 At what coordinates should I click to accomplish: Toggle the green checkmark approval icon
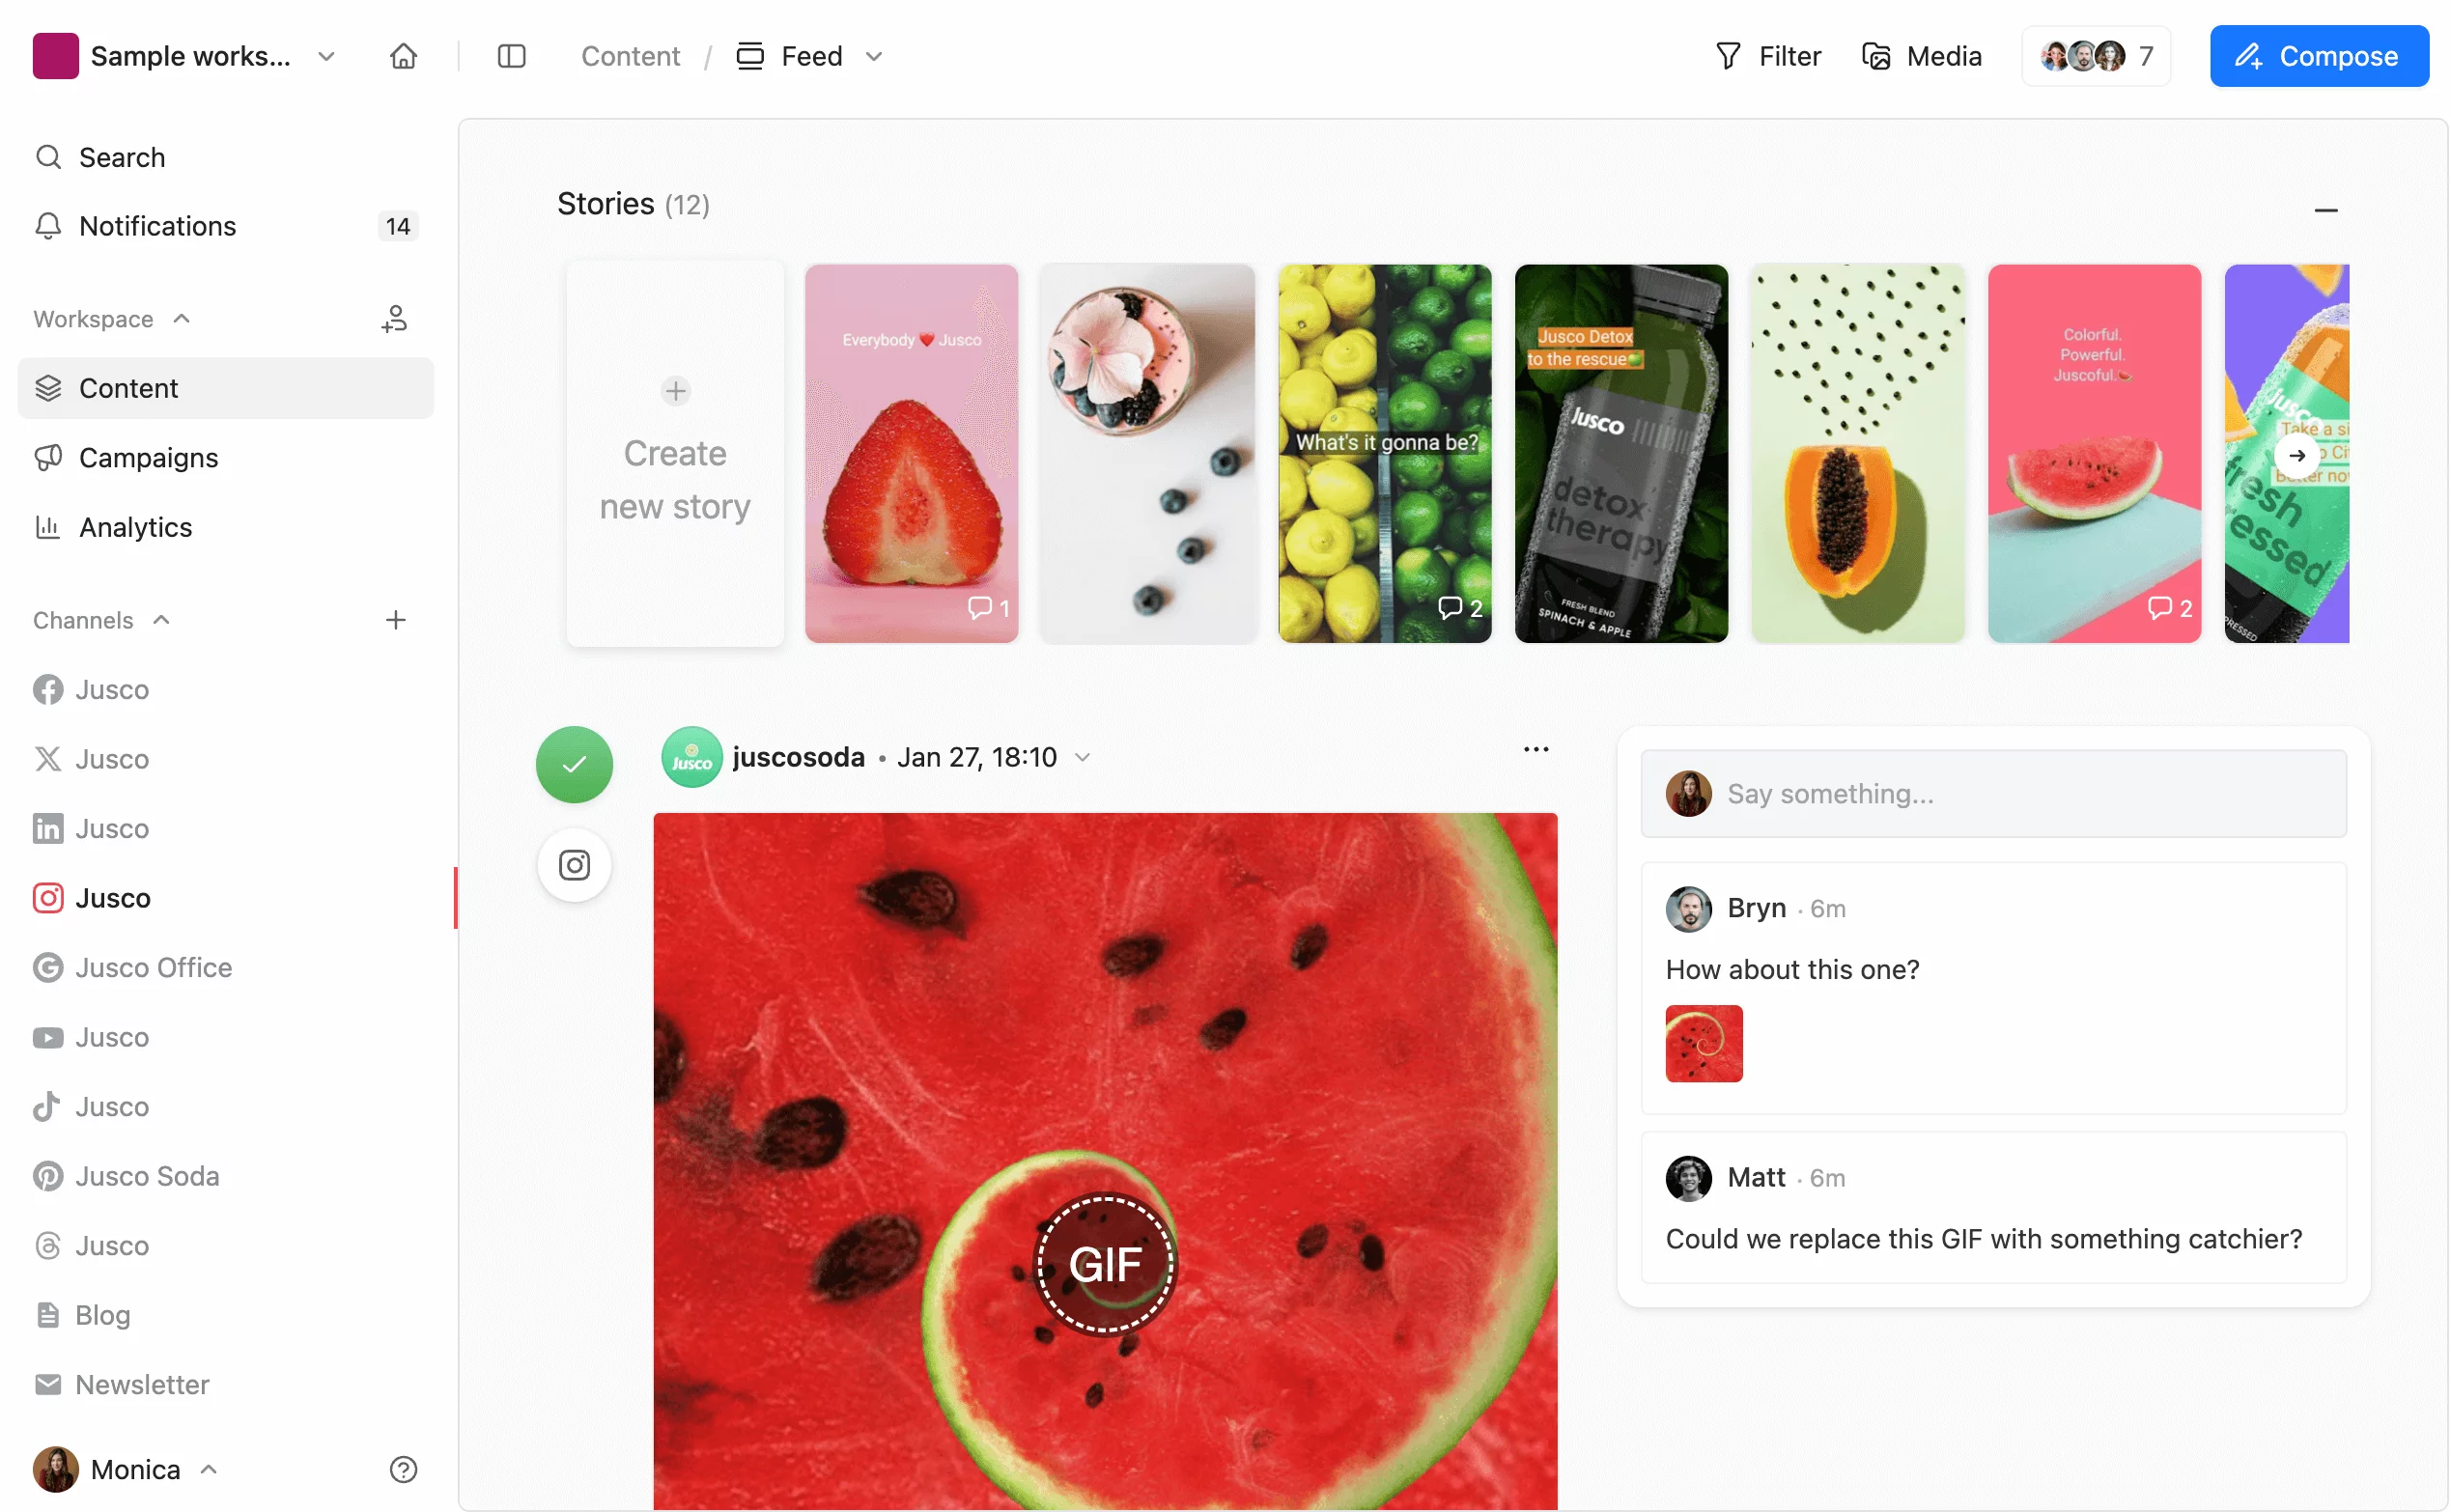click(575, 763)
